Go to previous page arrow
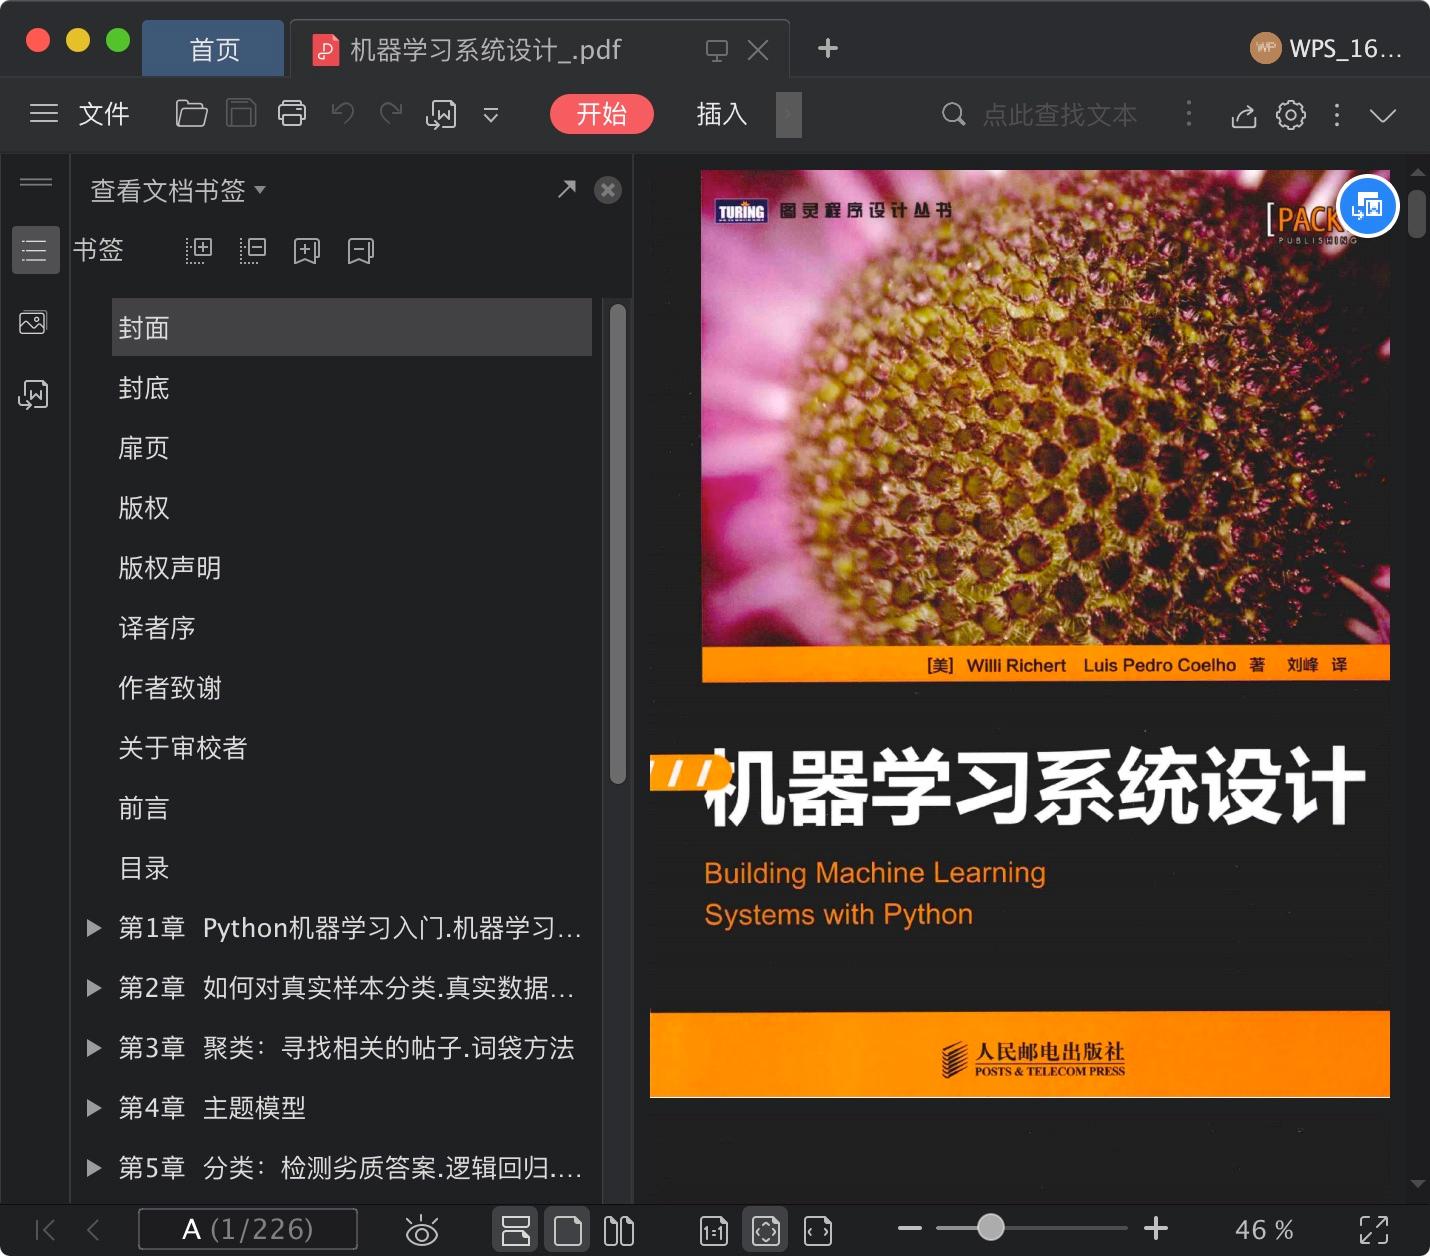1430x1256 pixels. point(93,1229)
